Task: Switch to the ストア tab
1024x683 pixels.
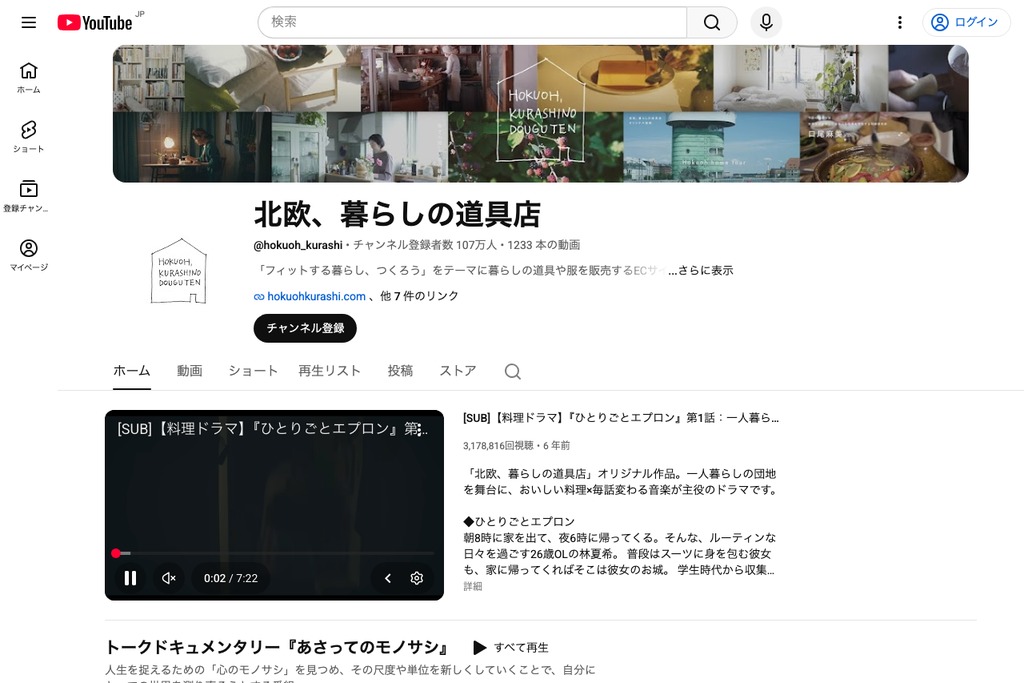Action: click(458, 371)
